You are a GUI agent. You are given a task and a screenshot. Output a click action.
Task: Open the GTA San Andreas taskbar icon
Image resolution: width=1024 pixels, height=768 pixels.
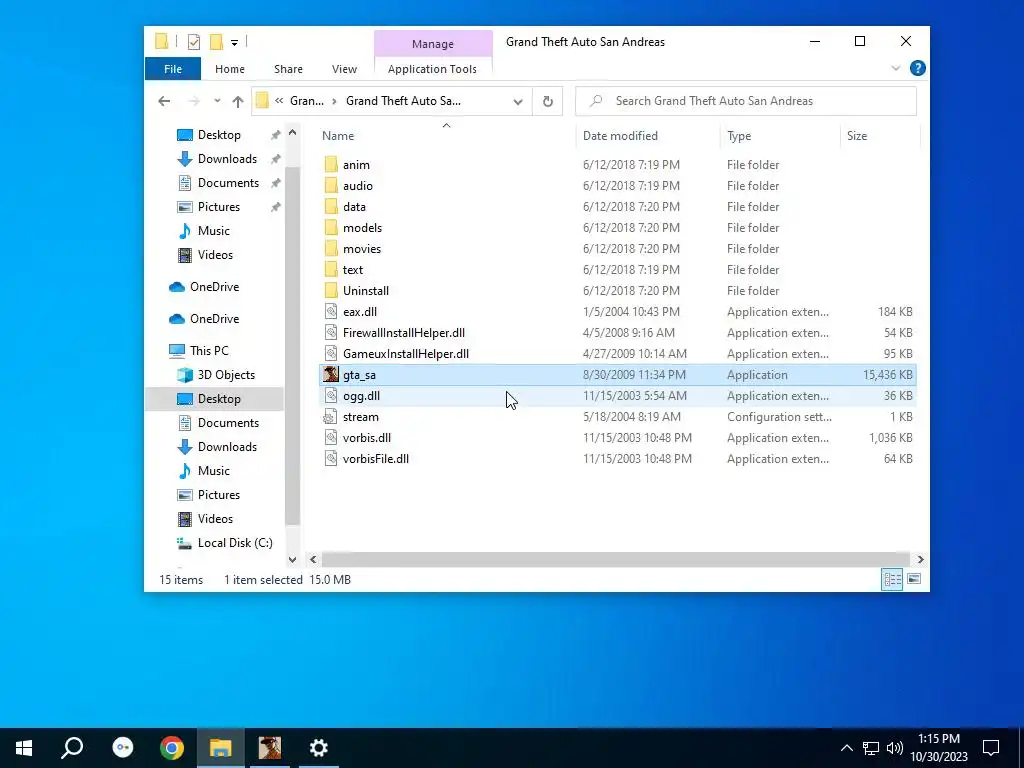(x=269, y=748)
